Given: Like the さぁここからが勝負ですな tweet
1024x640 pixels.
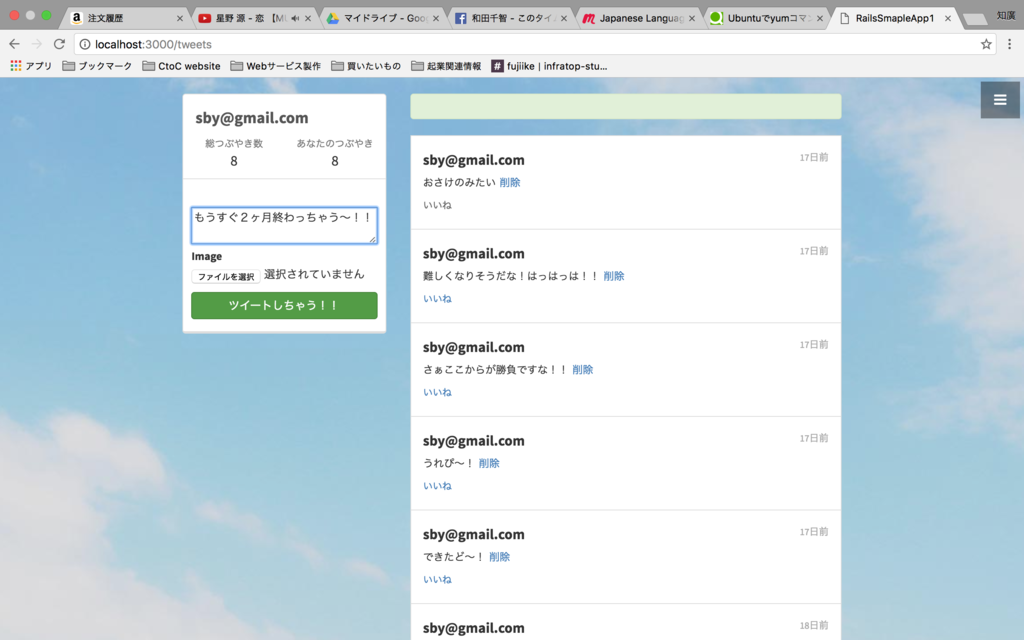Looking at the screenshot, I should (437, 392).
